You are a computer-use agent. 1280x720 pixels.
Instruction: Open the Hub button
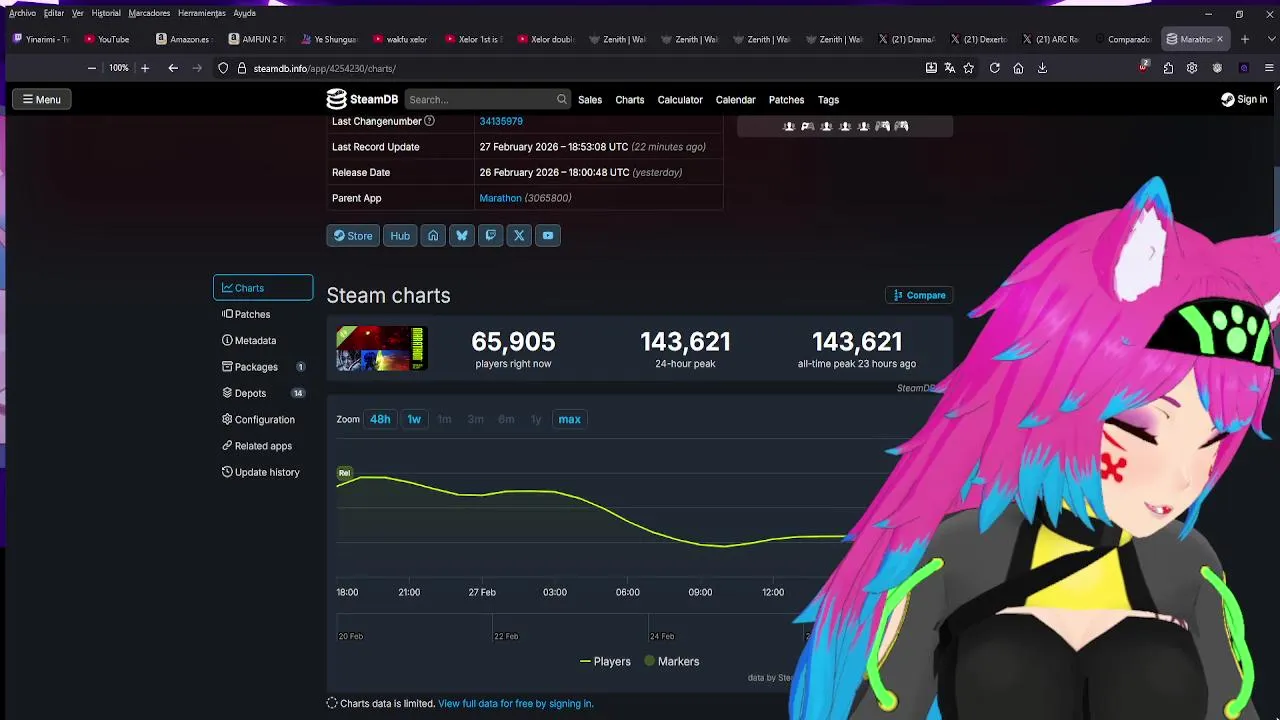point(400,236)
